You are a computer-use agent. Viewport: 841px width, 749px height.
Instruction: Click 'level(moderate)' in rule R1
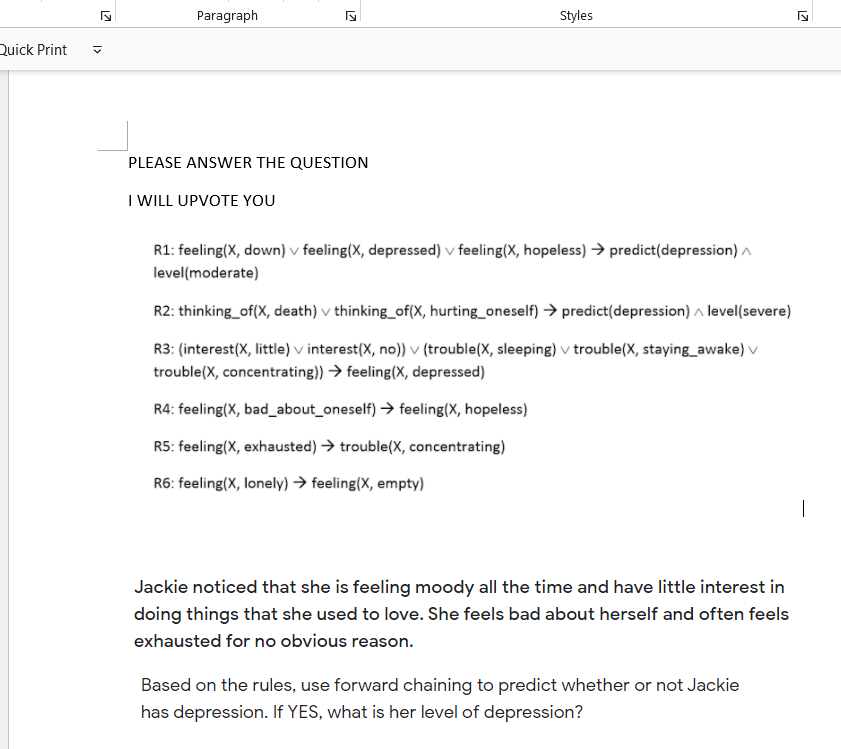[x=206, y=273]
